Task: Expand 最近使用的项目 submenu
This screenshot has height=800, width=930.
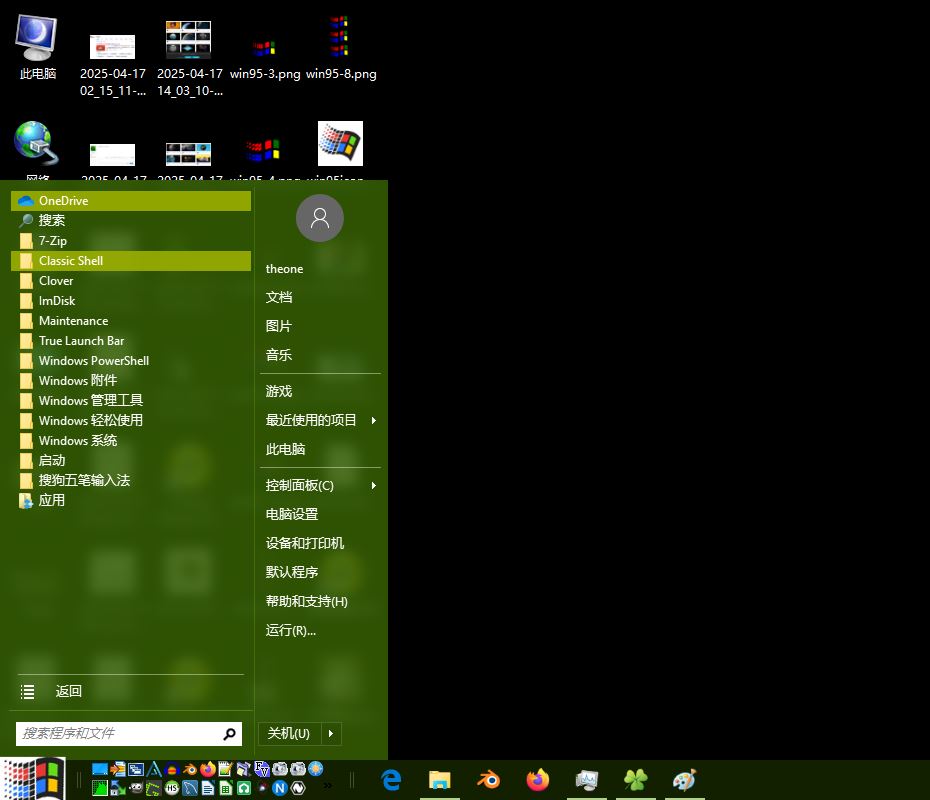Action: coord(311,420)
